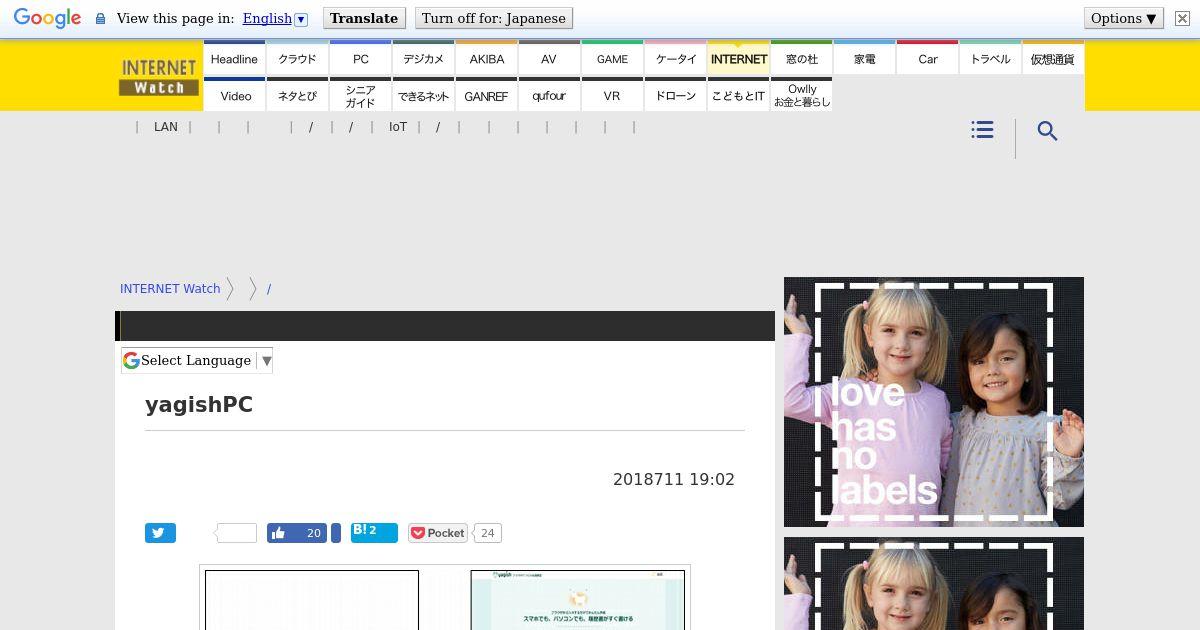Open the 家電 tab

tap(864, 58)
